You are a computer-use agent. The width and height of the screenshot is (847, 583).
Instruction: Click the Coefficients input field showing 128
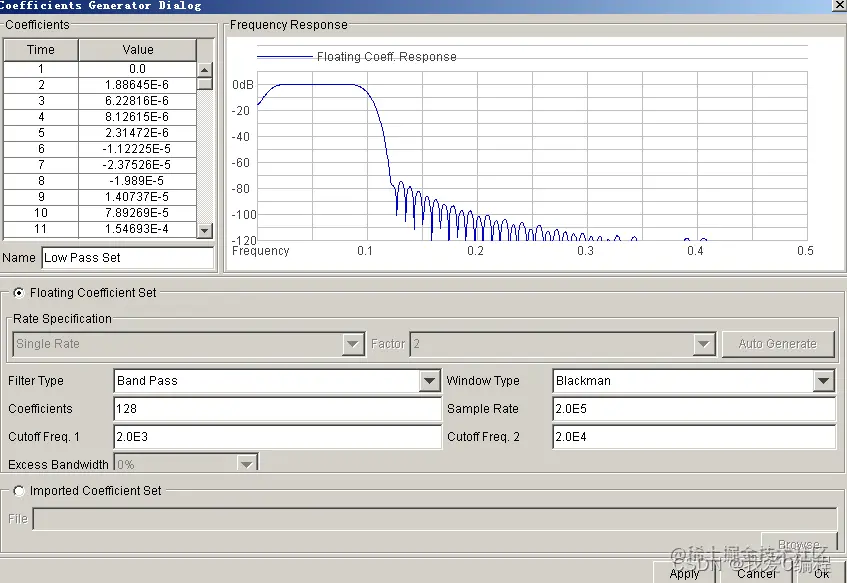coord(278,409)
